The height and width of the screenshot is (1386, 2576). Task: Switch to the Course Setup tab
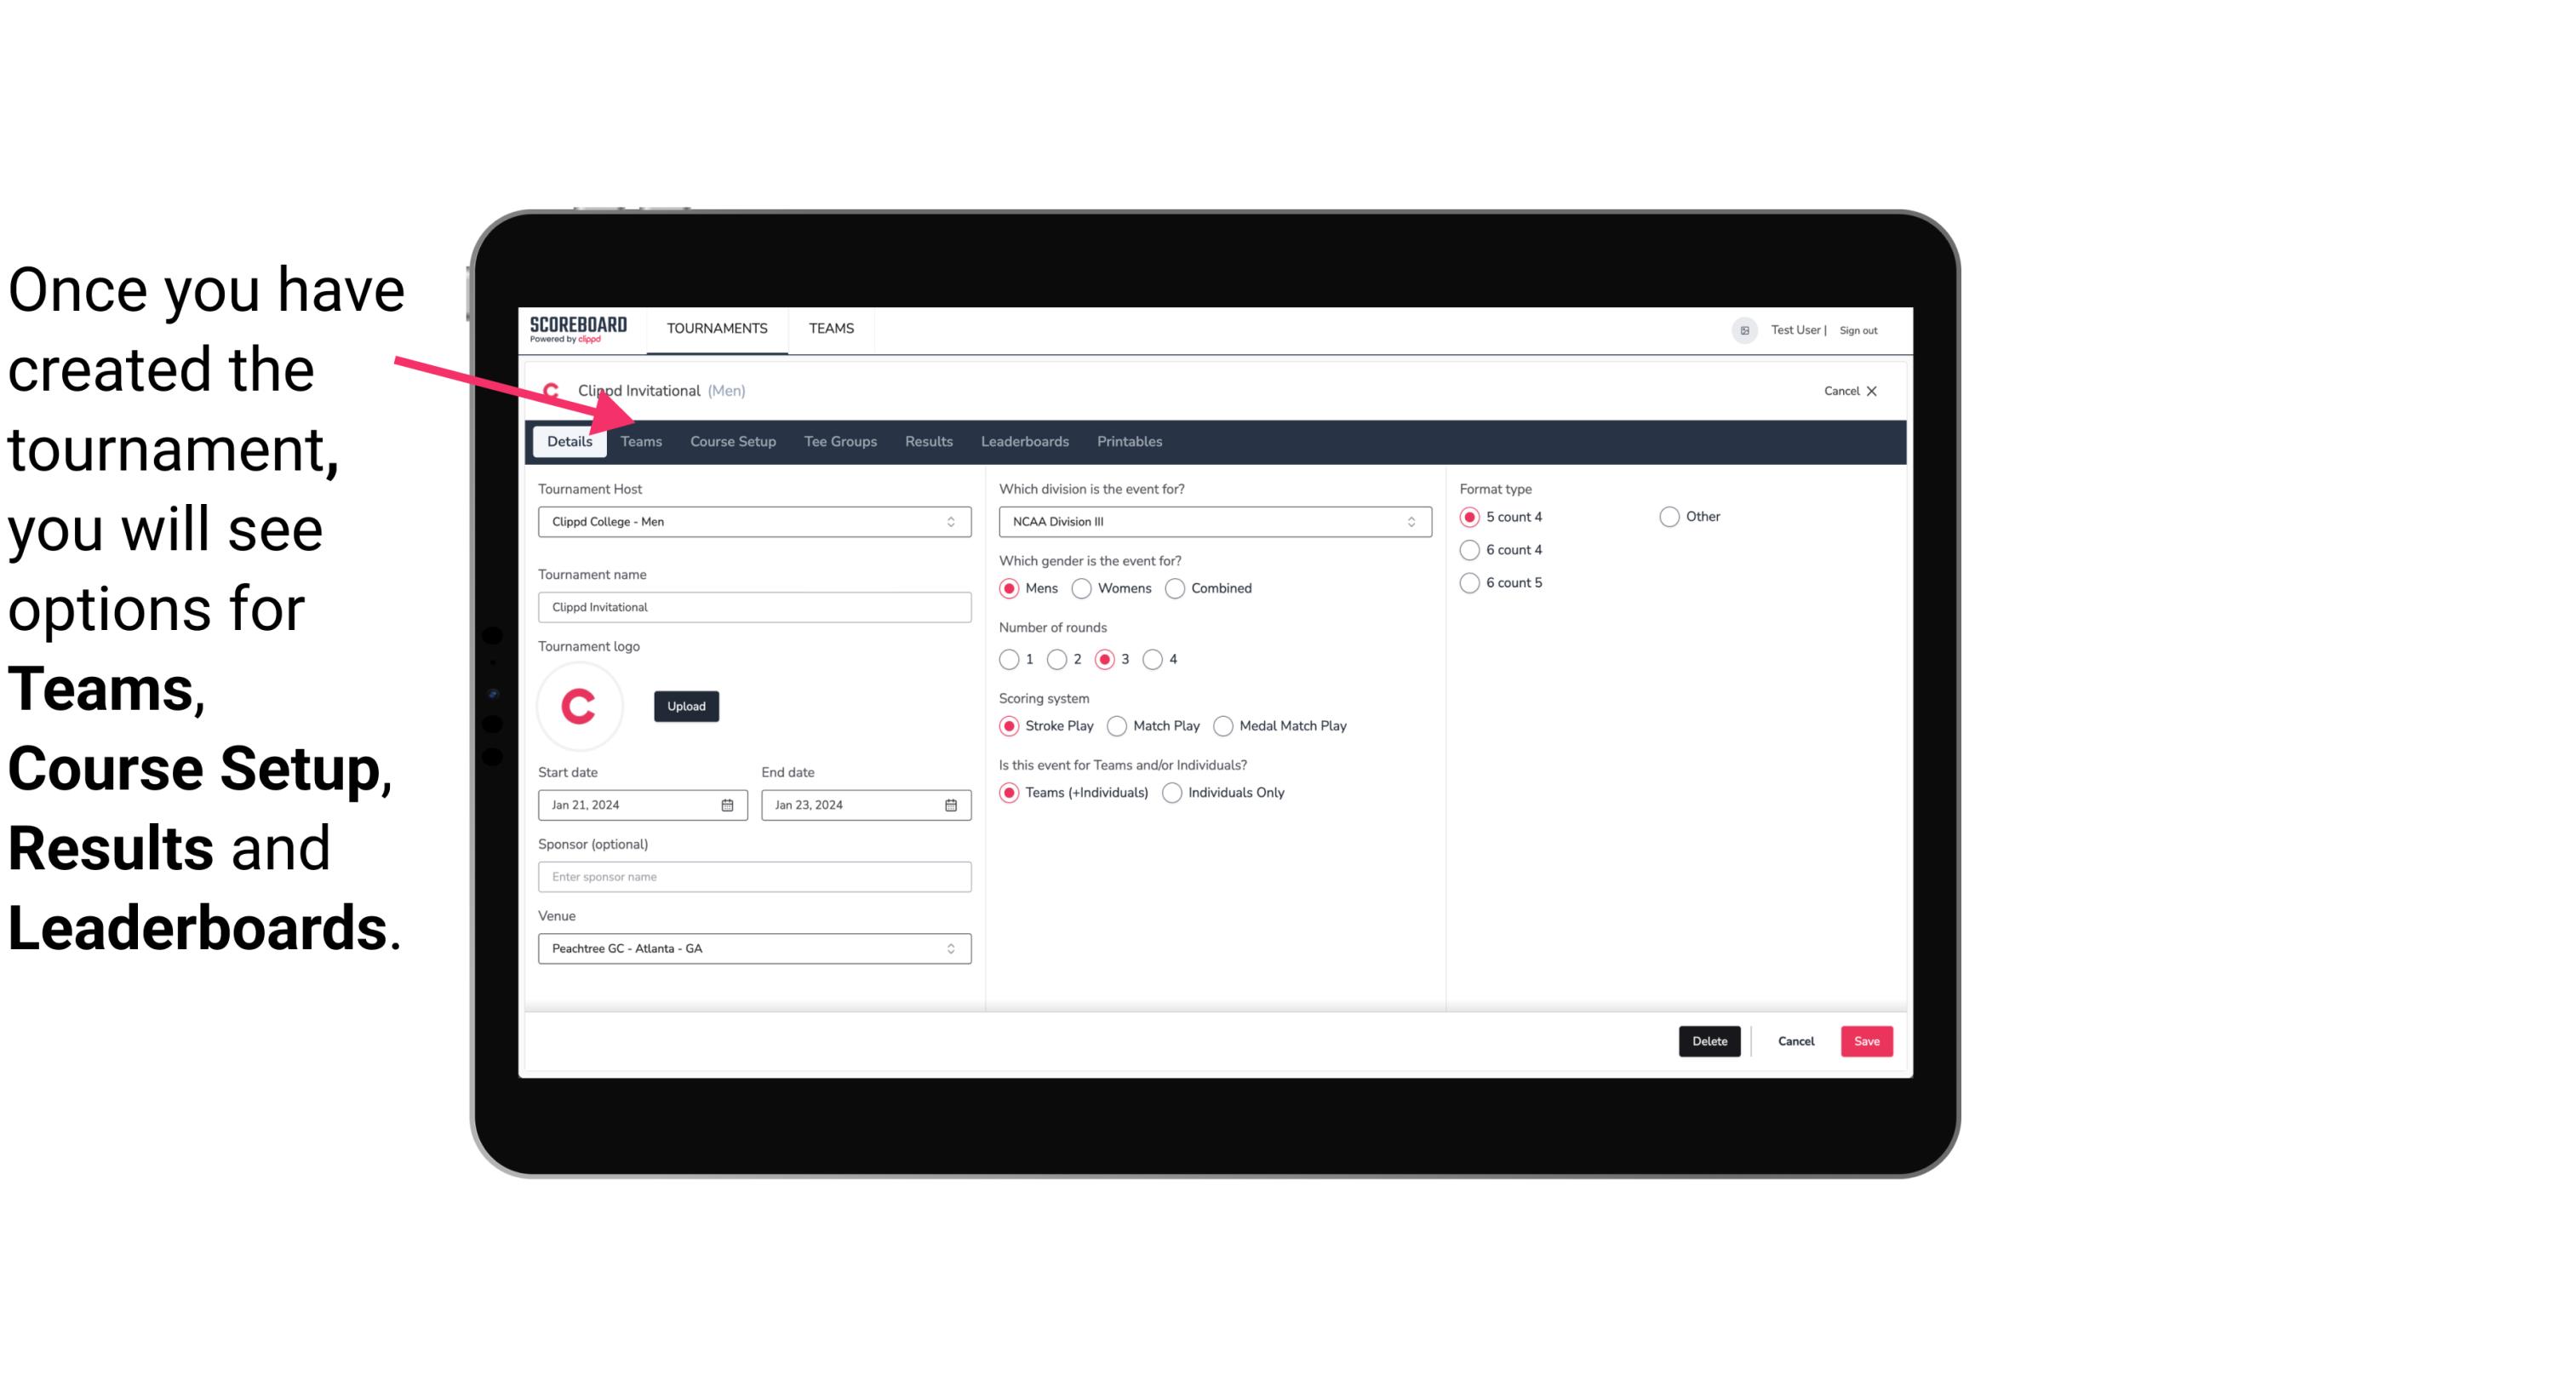730,440
